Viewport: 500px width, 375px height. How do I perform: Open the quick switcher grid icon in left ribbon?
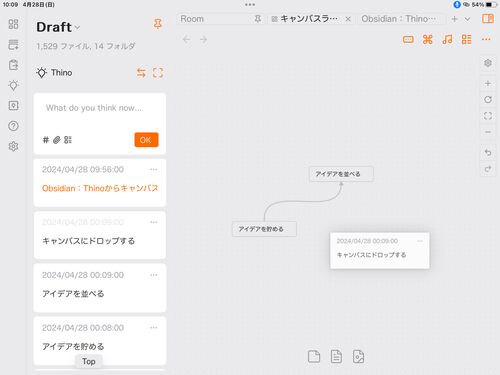(13, 24)
